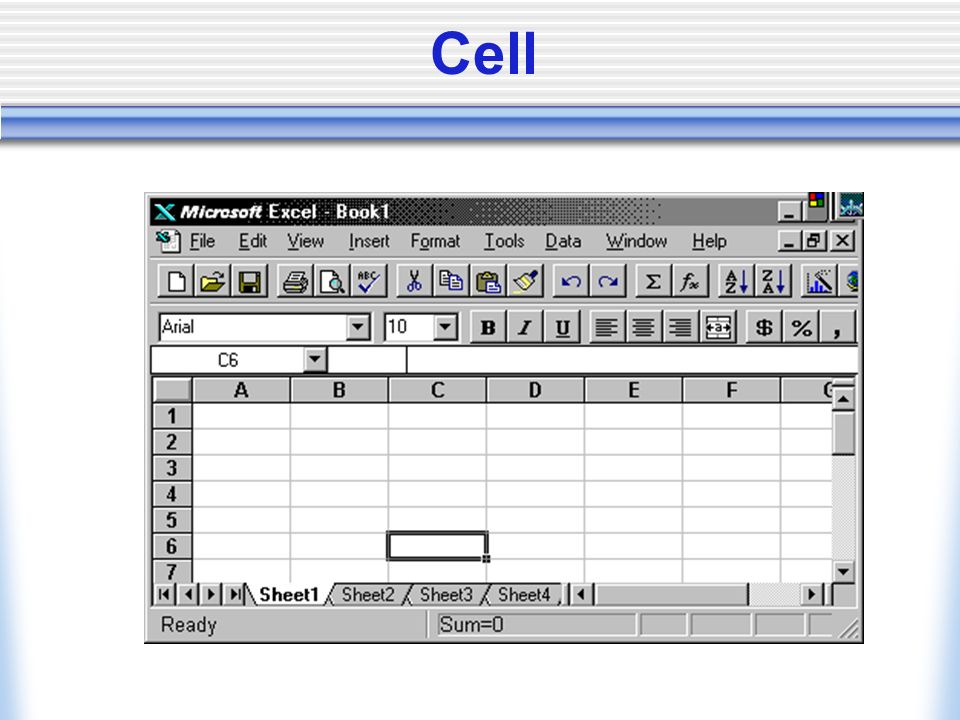Open the Data menu
Image resolution: width=960 pixels, height=720 pixels.
pos(563,241)
